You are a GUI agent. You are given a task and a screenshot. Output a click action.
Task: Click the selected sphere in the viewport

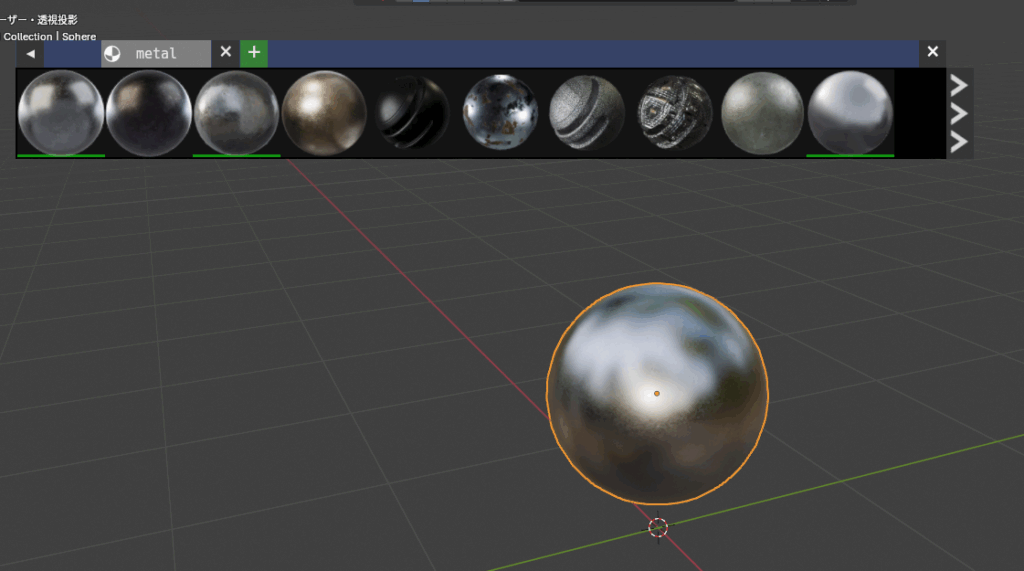point(657,393)
